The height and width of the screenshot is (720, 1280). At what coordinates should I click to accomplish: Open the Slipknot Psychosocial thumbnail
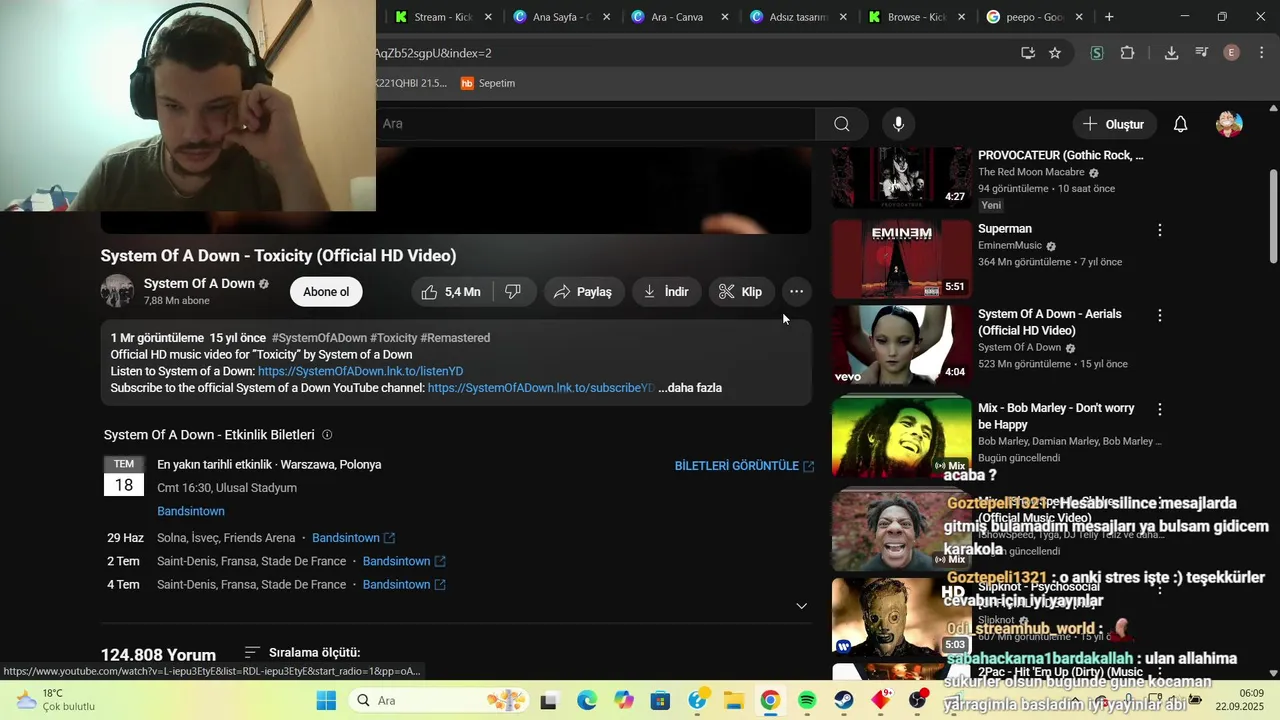(x=901, y=617)
